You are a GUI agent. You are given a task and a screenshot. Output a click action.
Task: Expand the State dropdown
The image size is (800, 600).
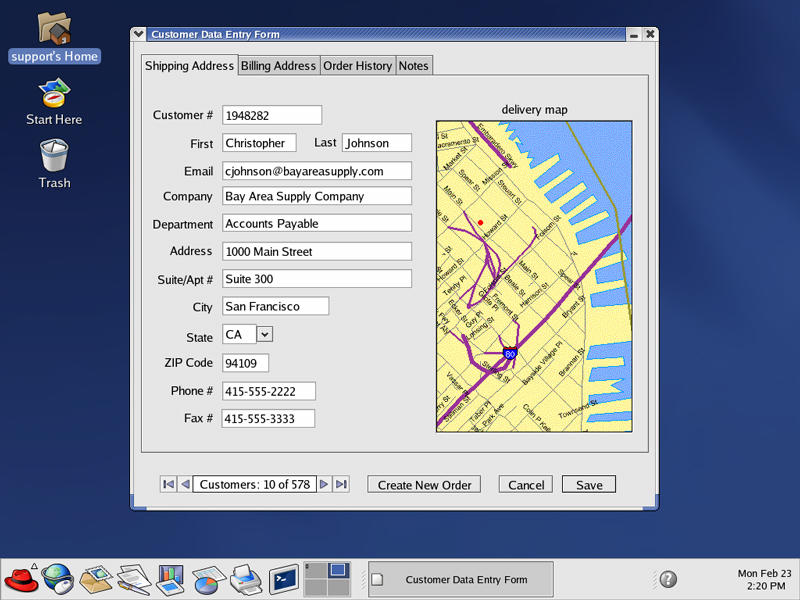(x=264, y=335)
